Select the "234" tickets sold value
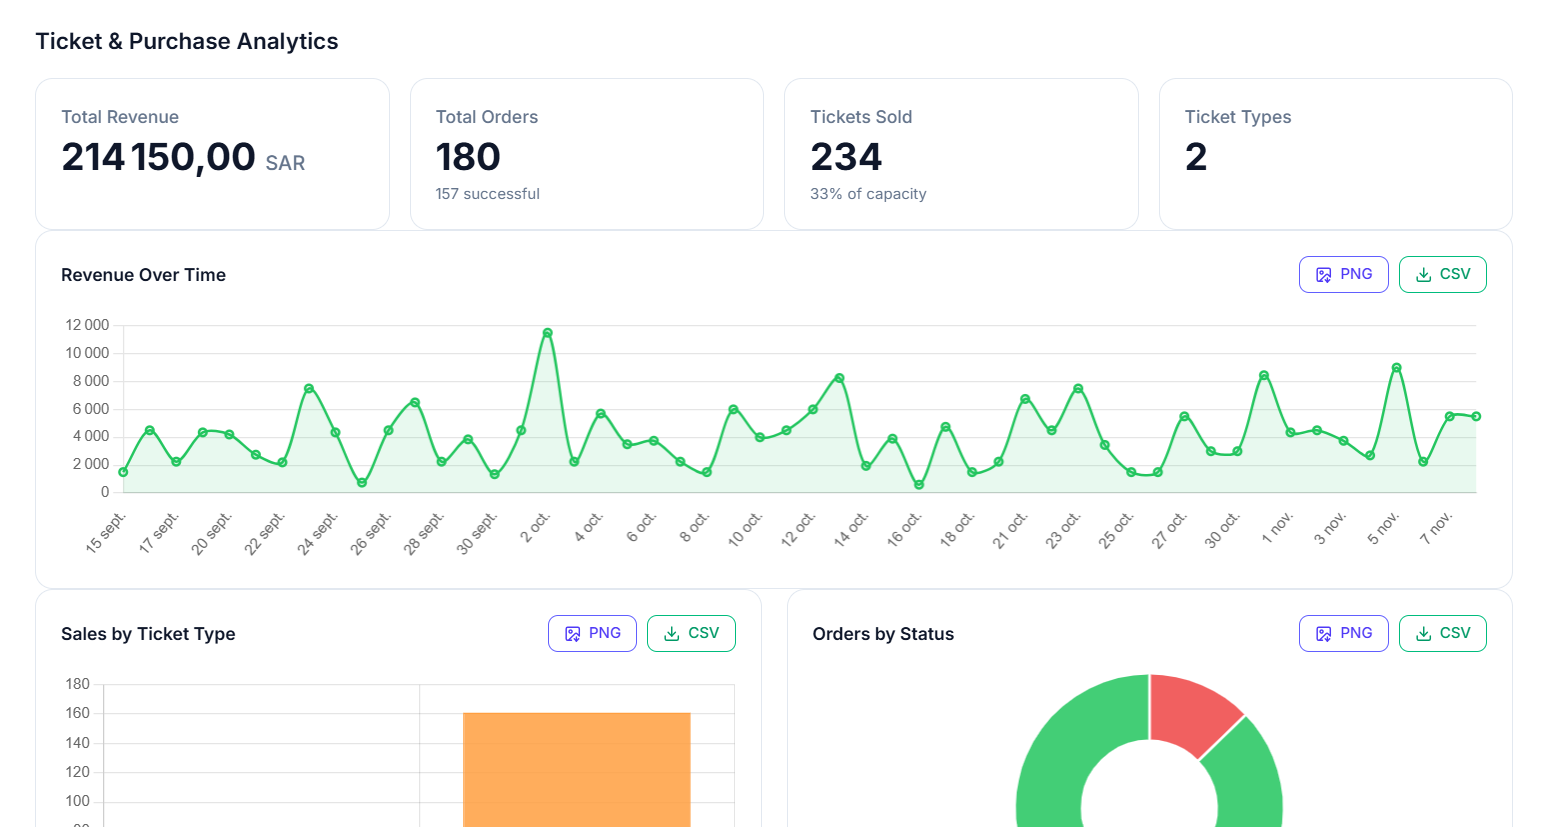This screenshot has height=827, width=1547. 846,157
